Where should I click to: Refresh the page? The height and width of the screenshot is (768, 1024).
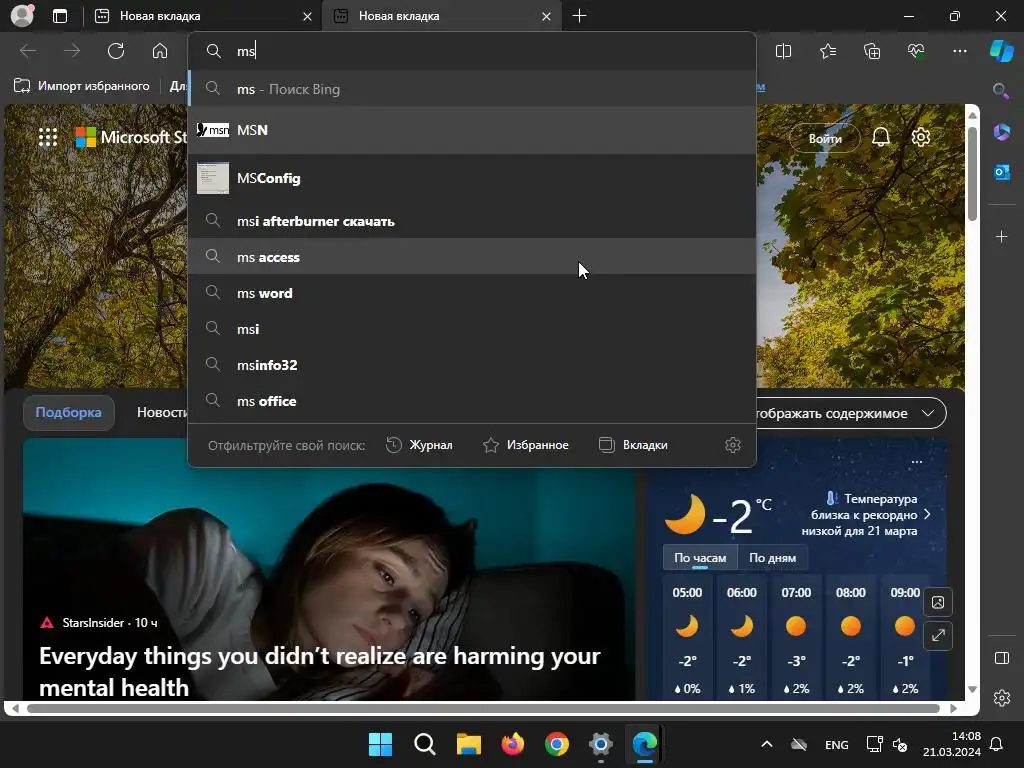(x=116, y=51)
